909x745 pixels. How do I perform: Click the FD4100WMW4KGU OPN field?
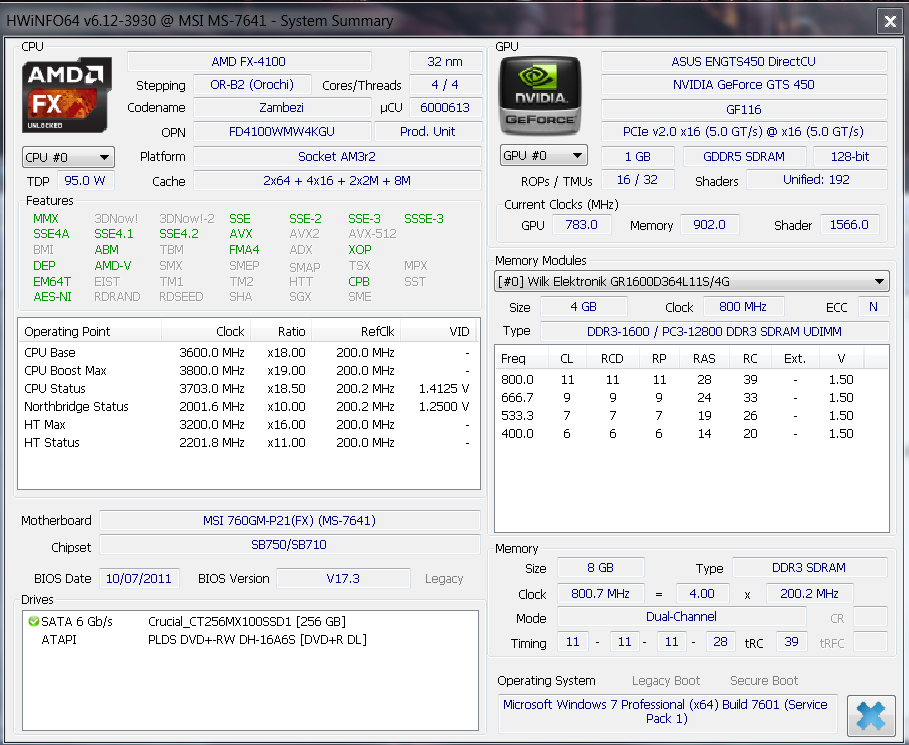[282, 132]
